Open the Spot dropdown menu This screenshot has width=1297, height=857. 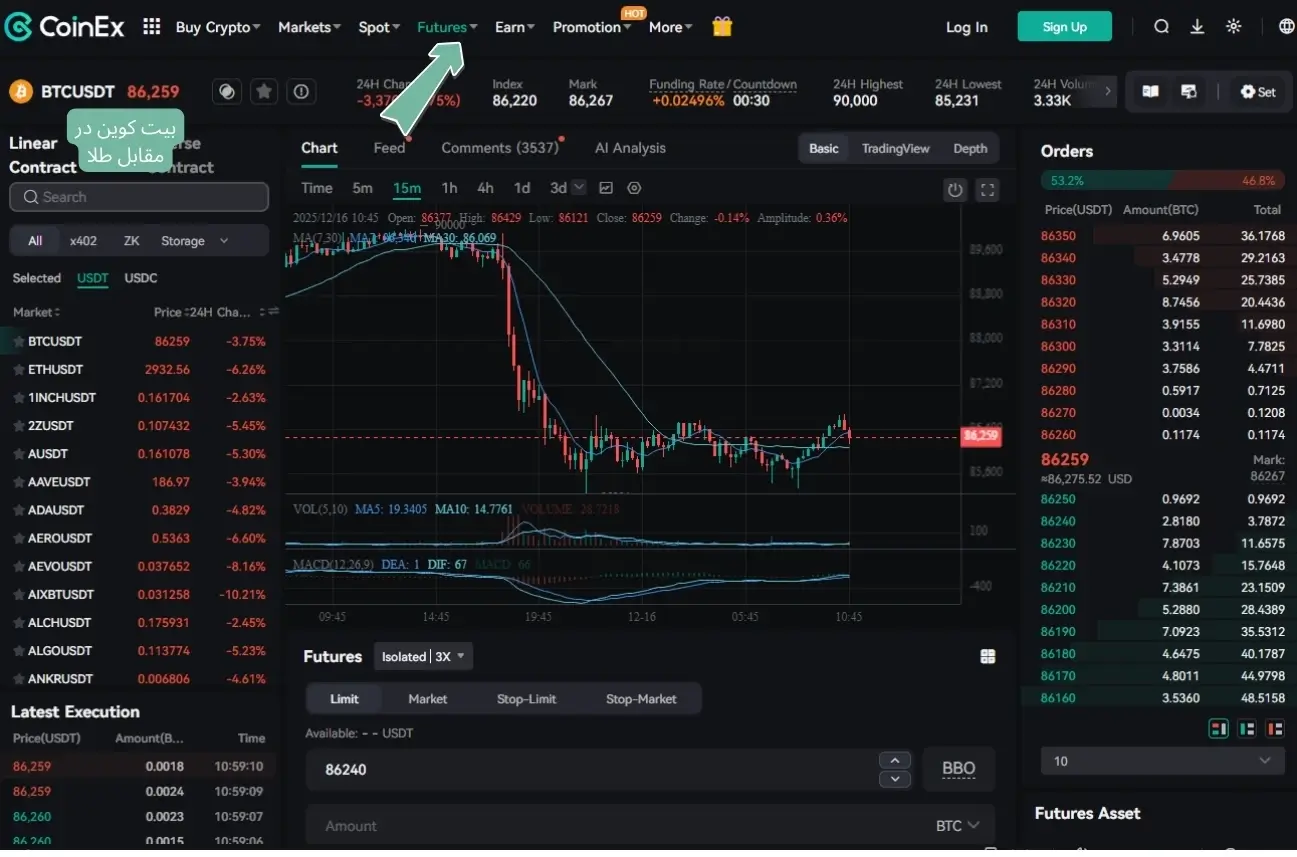coord(379,27)
